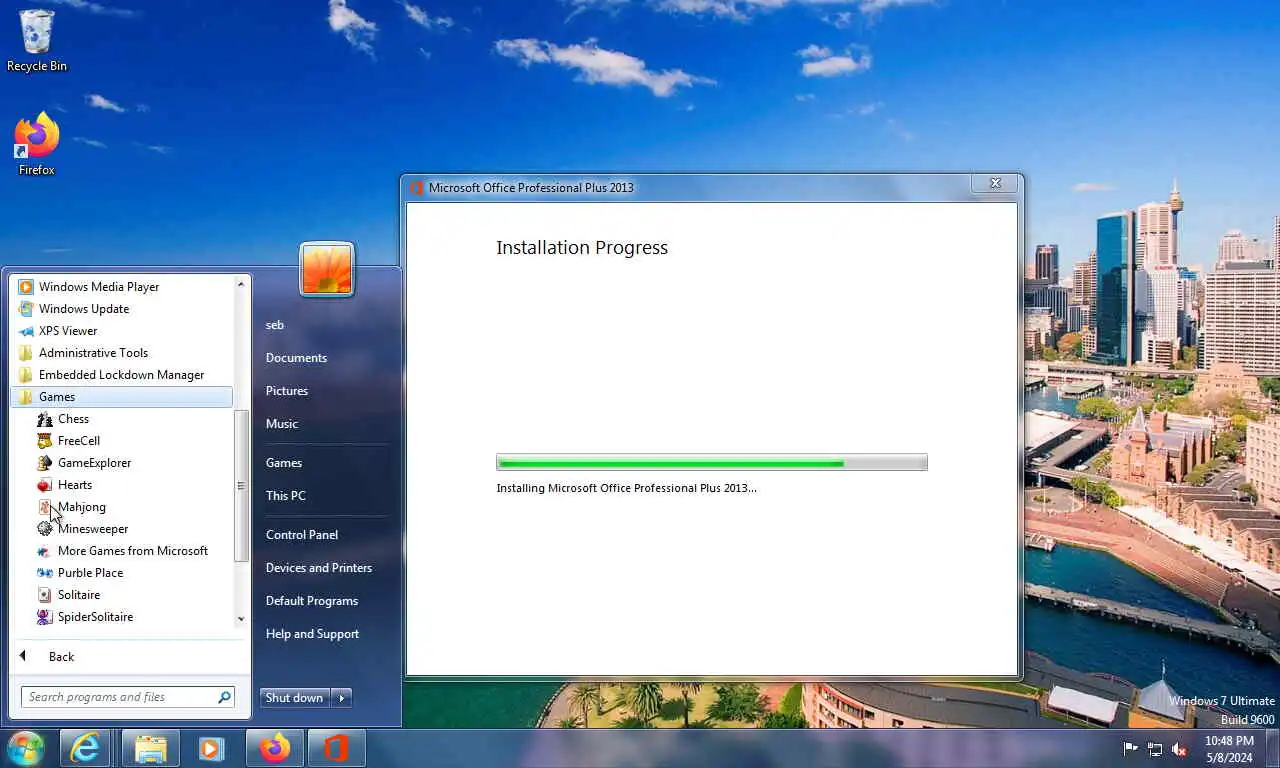Open the seb user folder link

pos(275,325)
